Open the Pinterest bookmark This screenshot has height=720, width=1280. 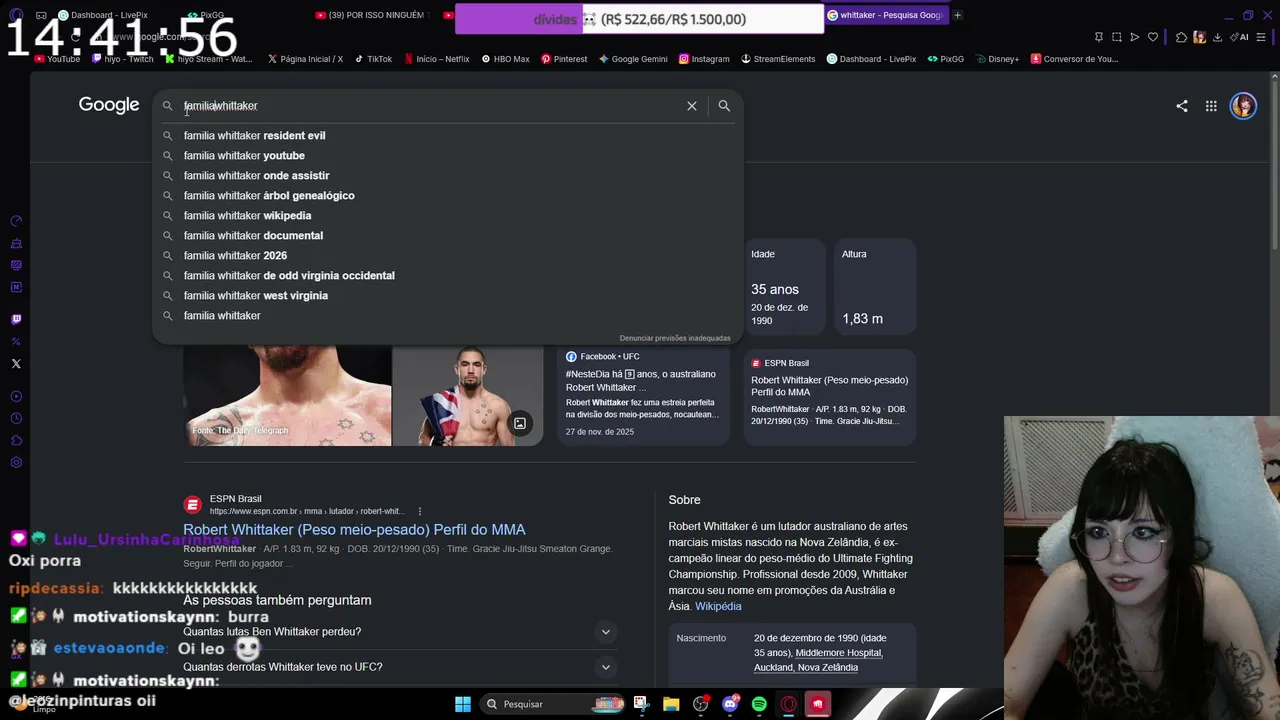[564, 59]
